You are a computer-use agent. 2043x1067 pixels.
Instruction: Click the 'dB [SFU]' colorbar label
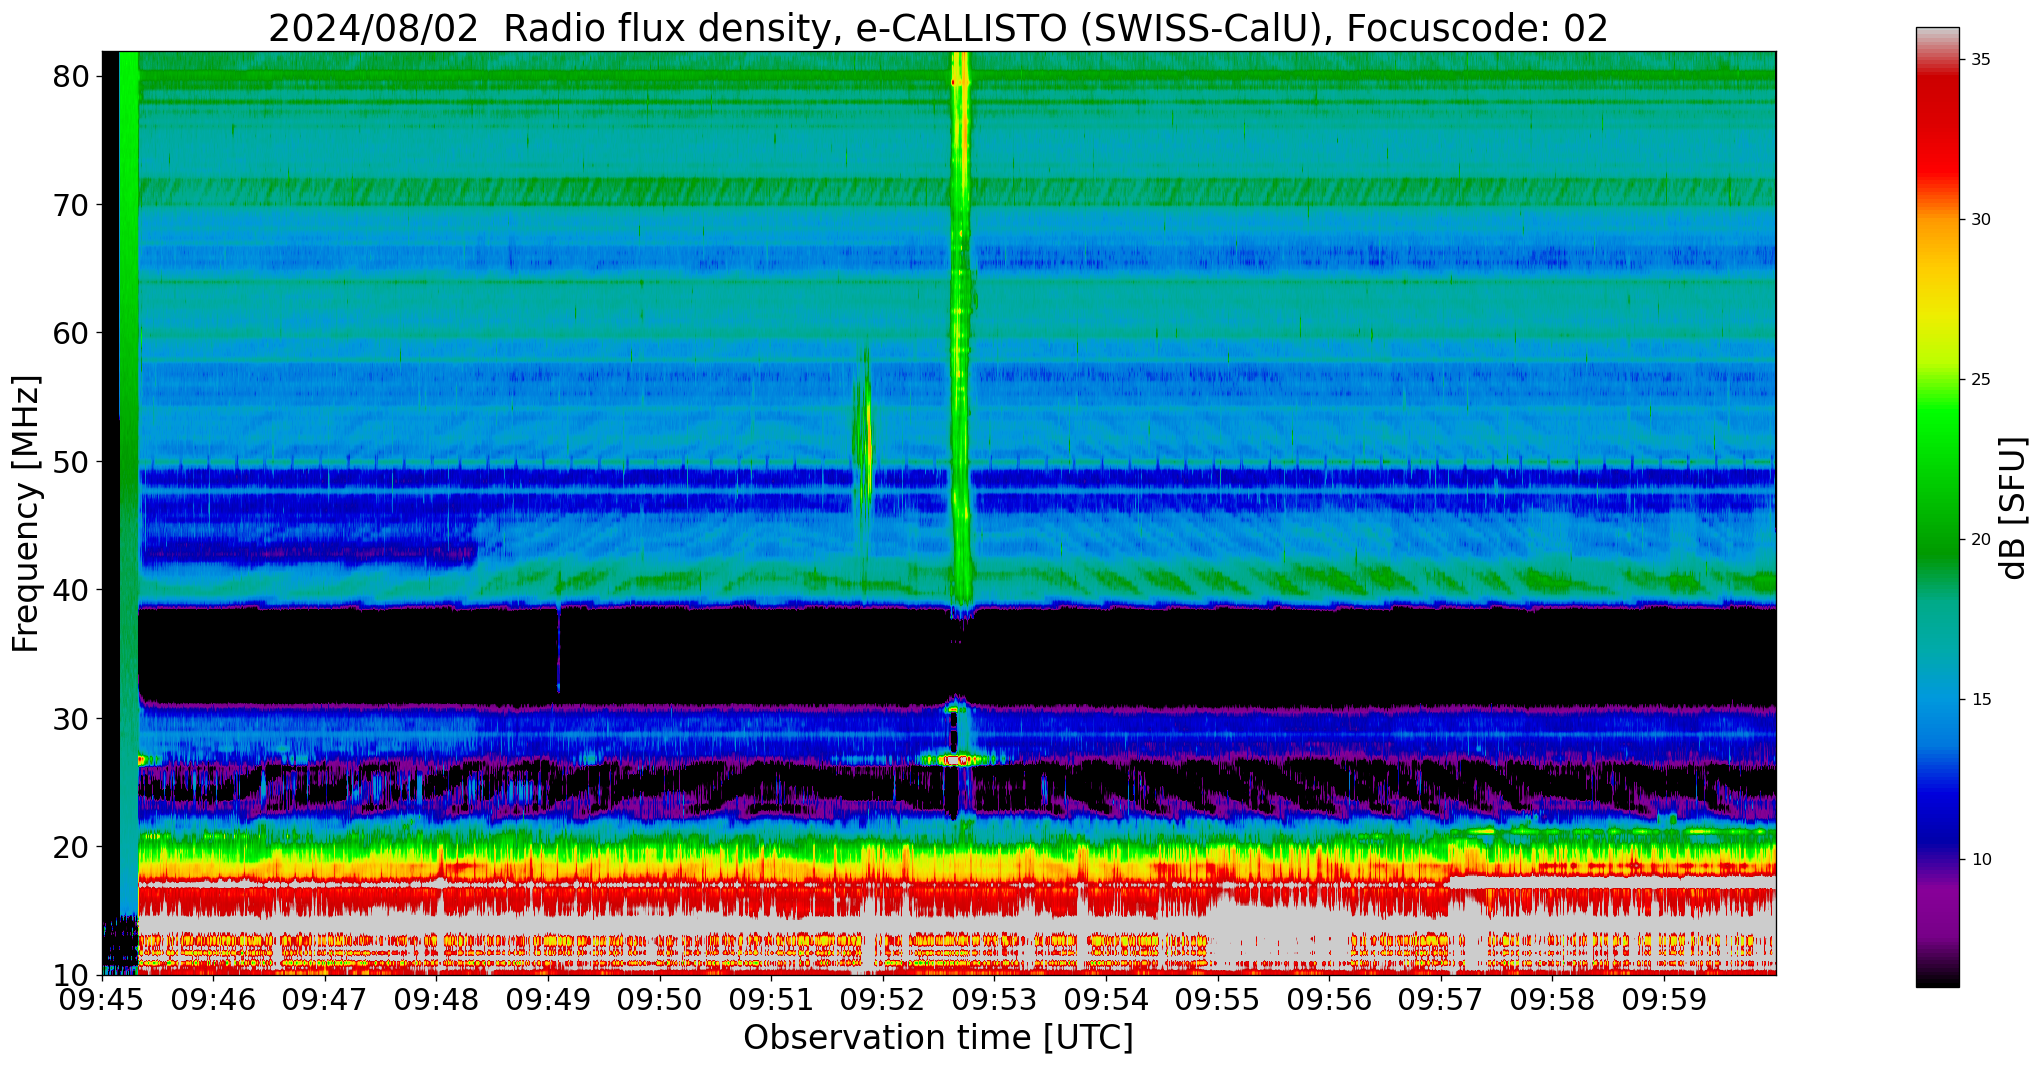click(x=2011, y=508)
